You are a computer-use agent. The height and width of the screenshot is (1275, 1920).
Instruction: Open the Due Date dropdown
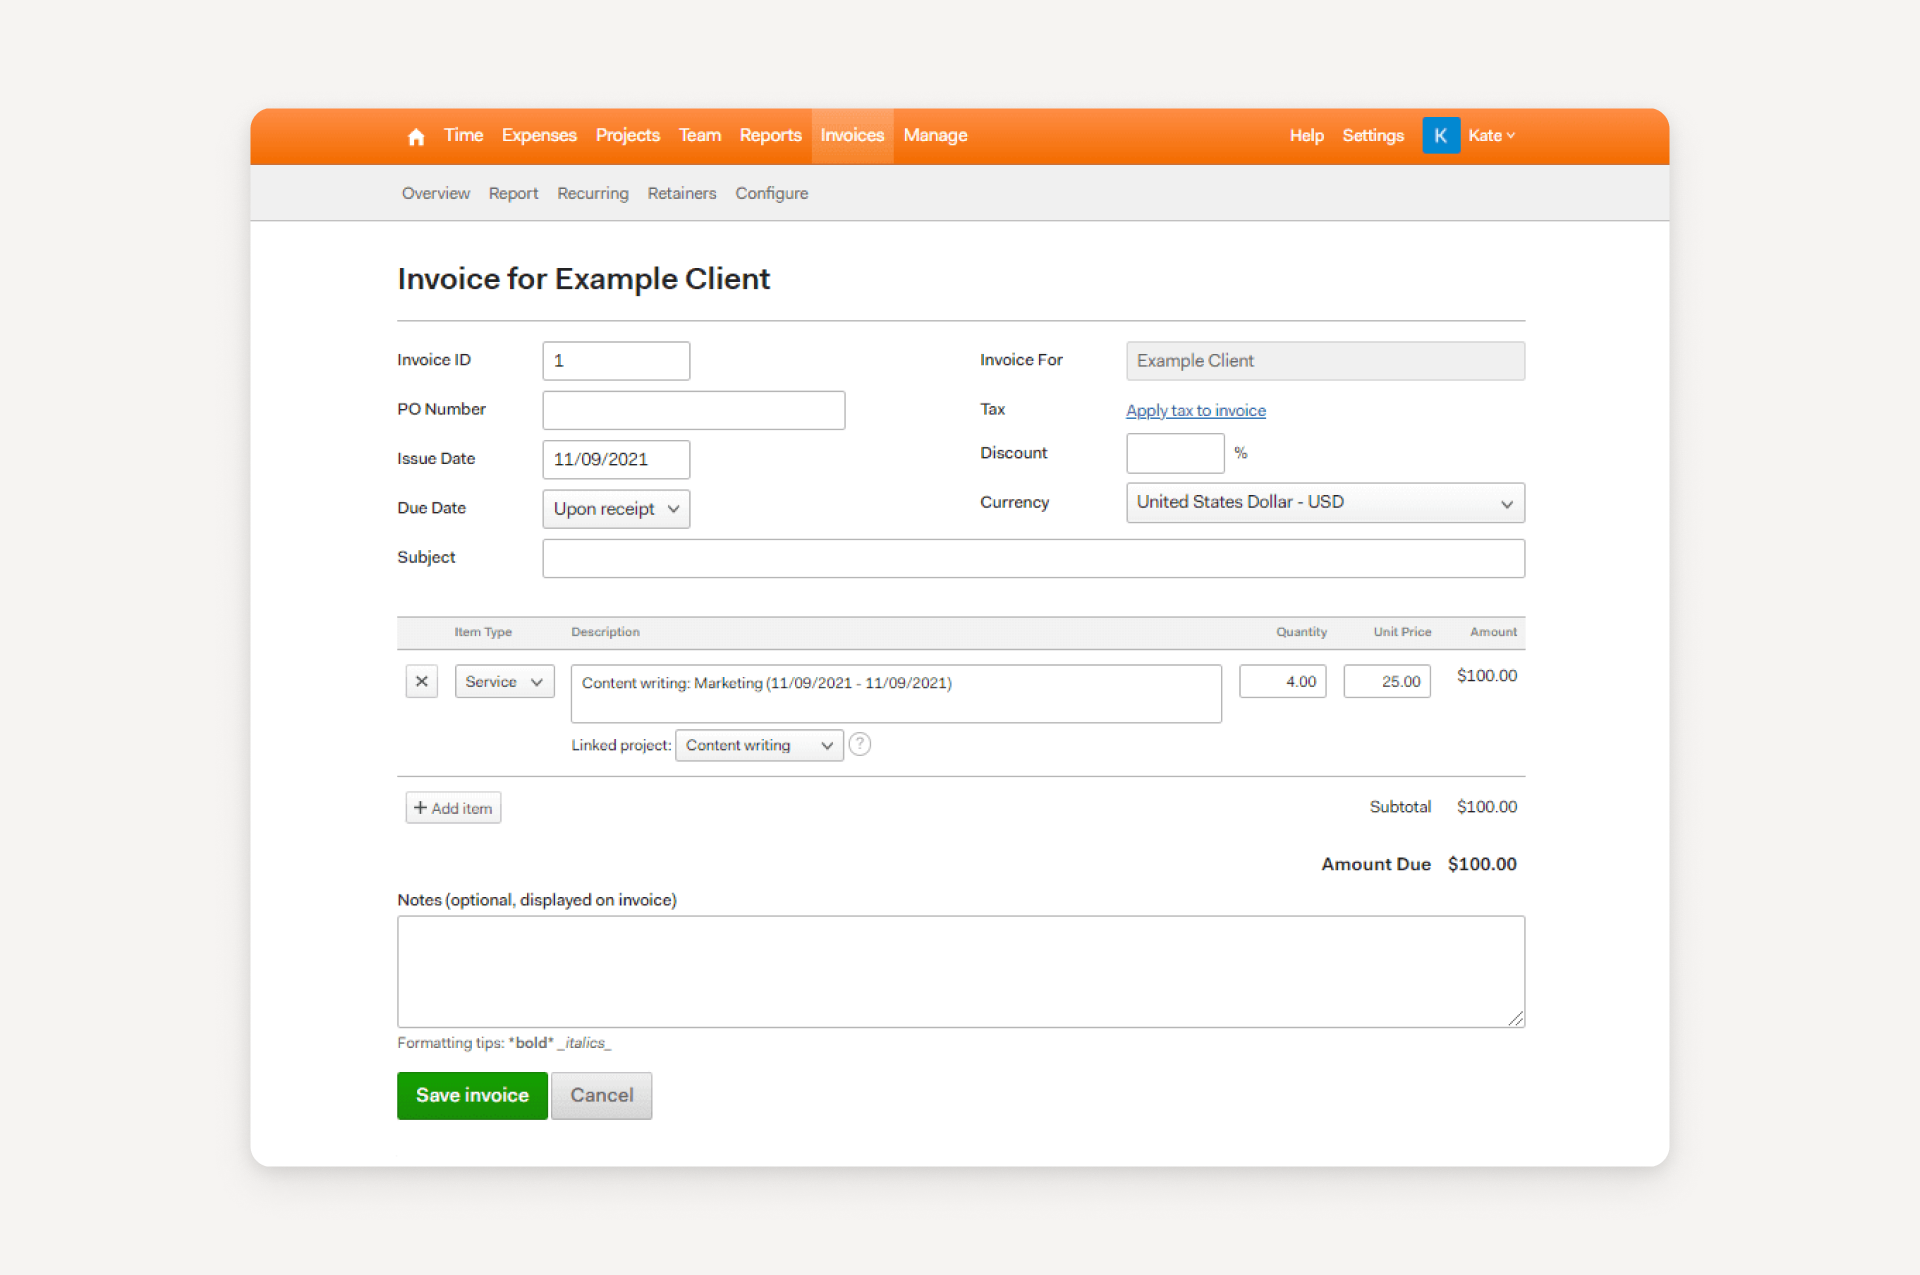coord(615,509)
